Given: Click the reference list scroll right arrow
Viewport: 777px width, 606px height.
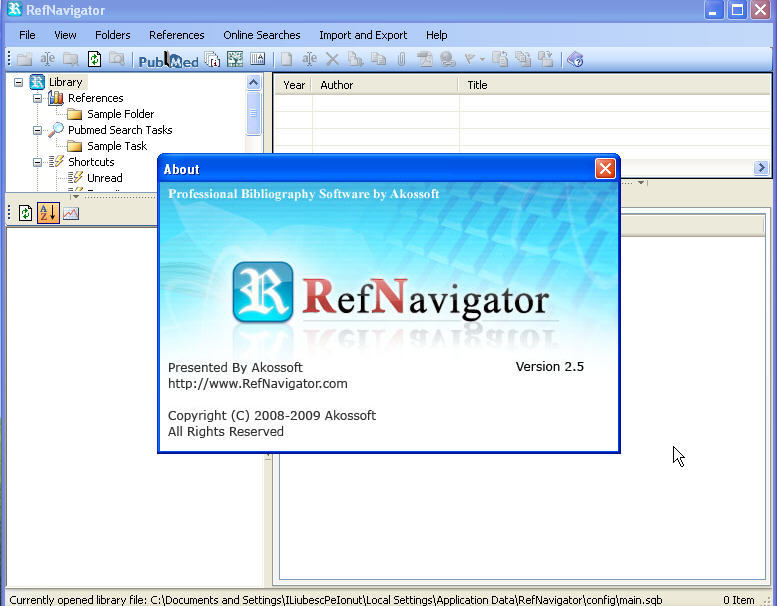Looking at the screenshot, I should click(761, 167).
